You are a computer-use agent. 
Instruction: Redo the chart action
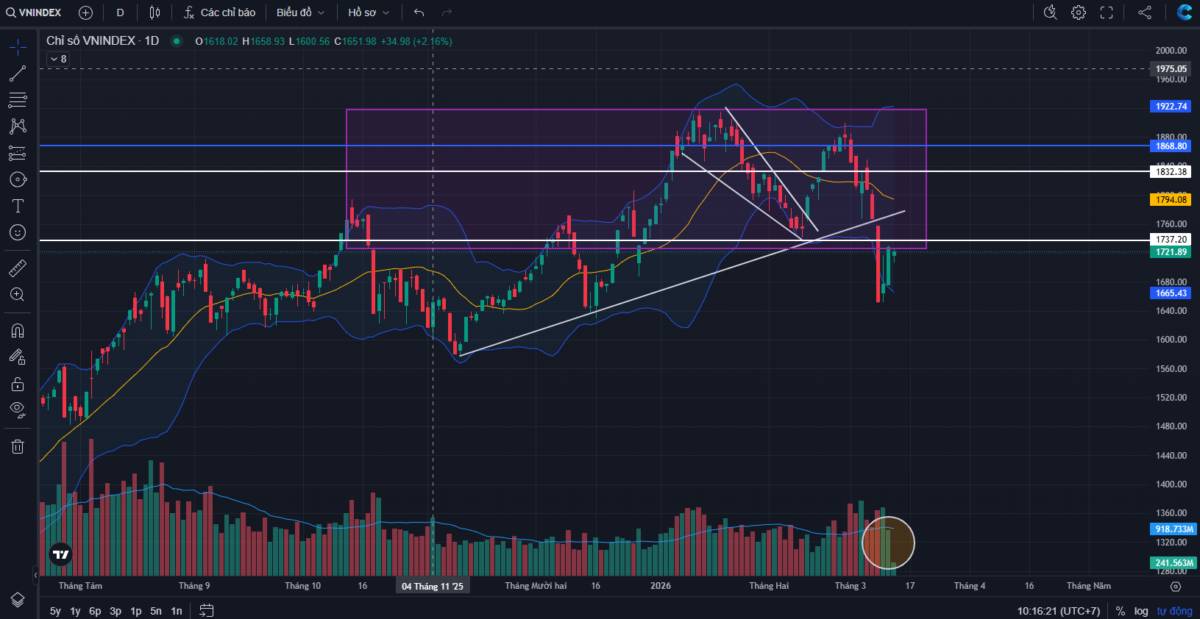point(446,12)
